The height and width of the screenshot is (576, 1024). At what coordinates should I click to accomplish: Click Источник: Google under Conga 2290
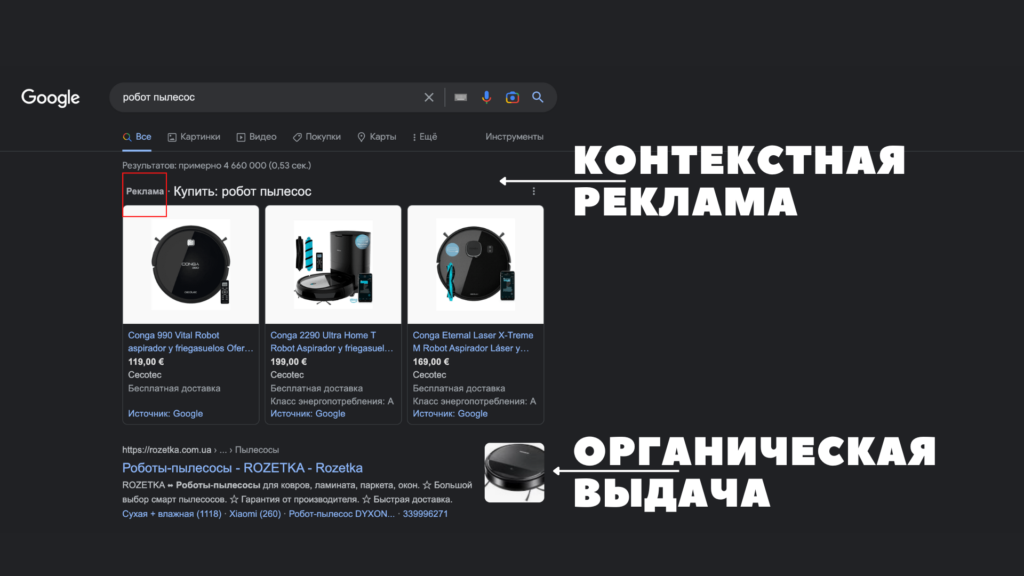[x=308, y=413]
